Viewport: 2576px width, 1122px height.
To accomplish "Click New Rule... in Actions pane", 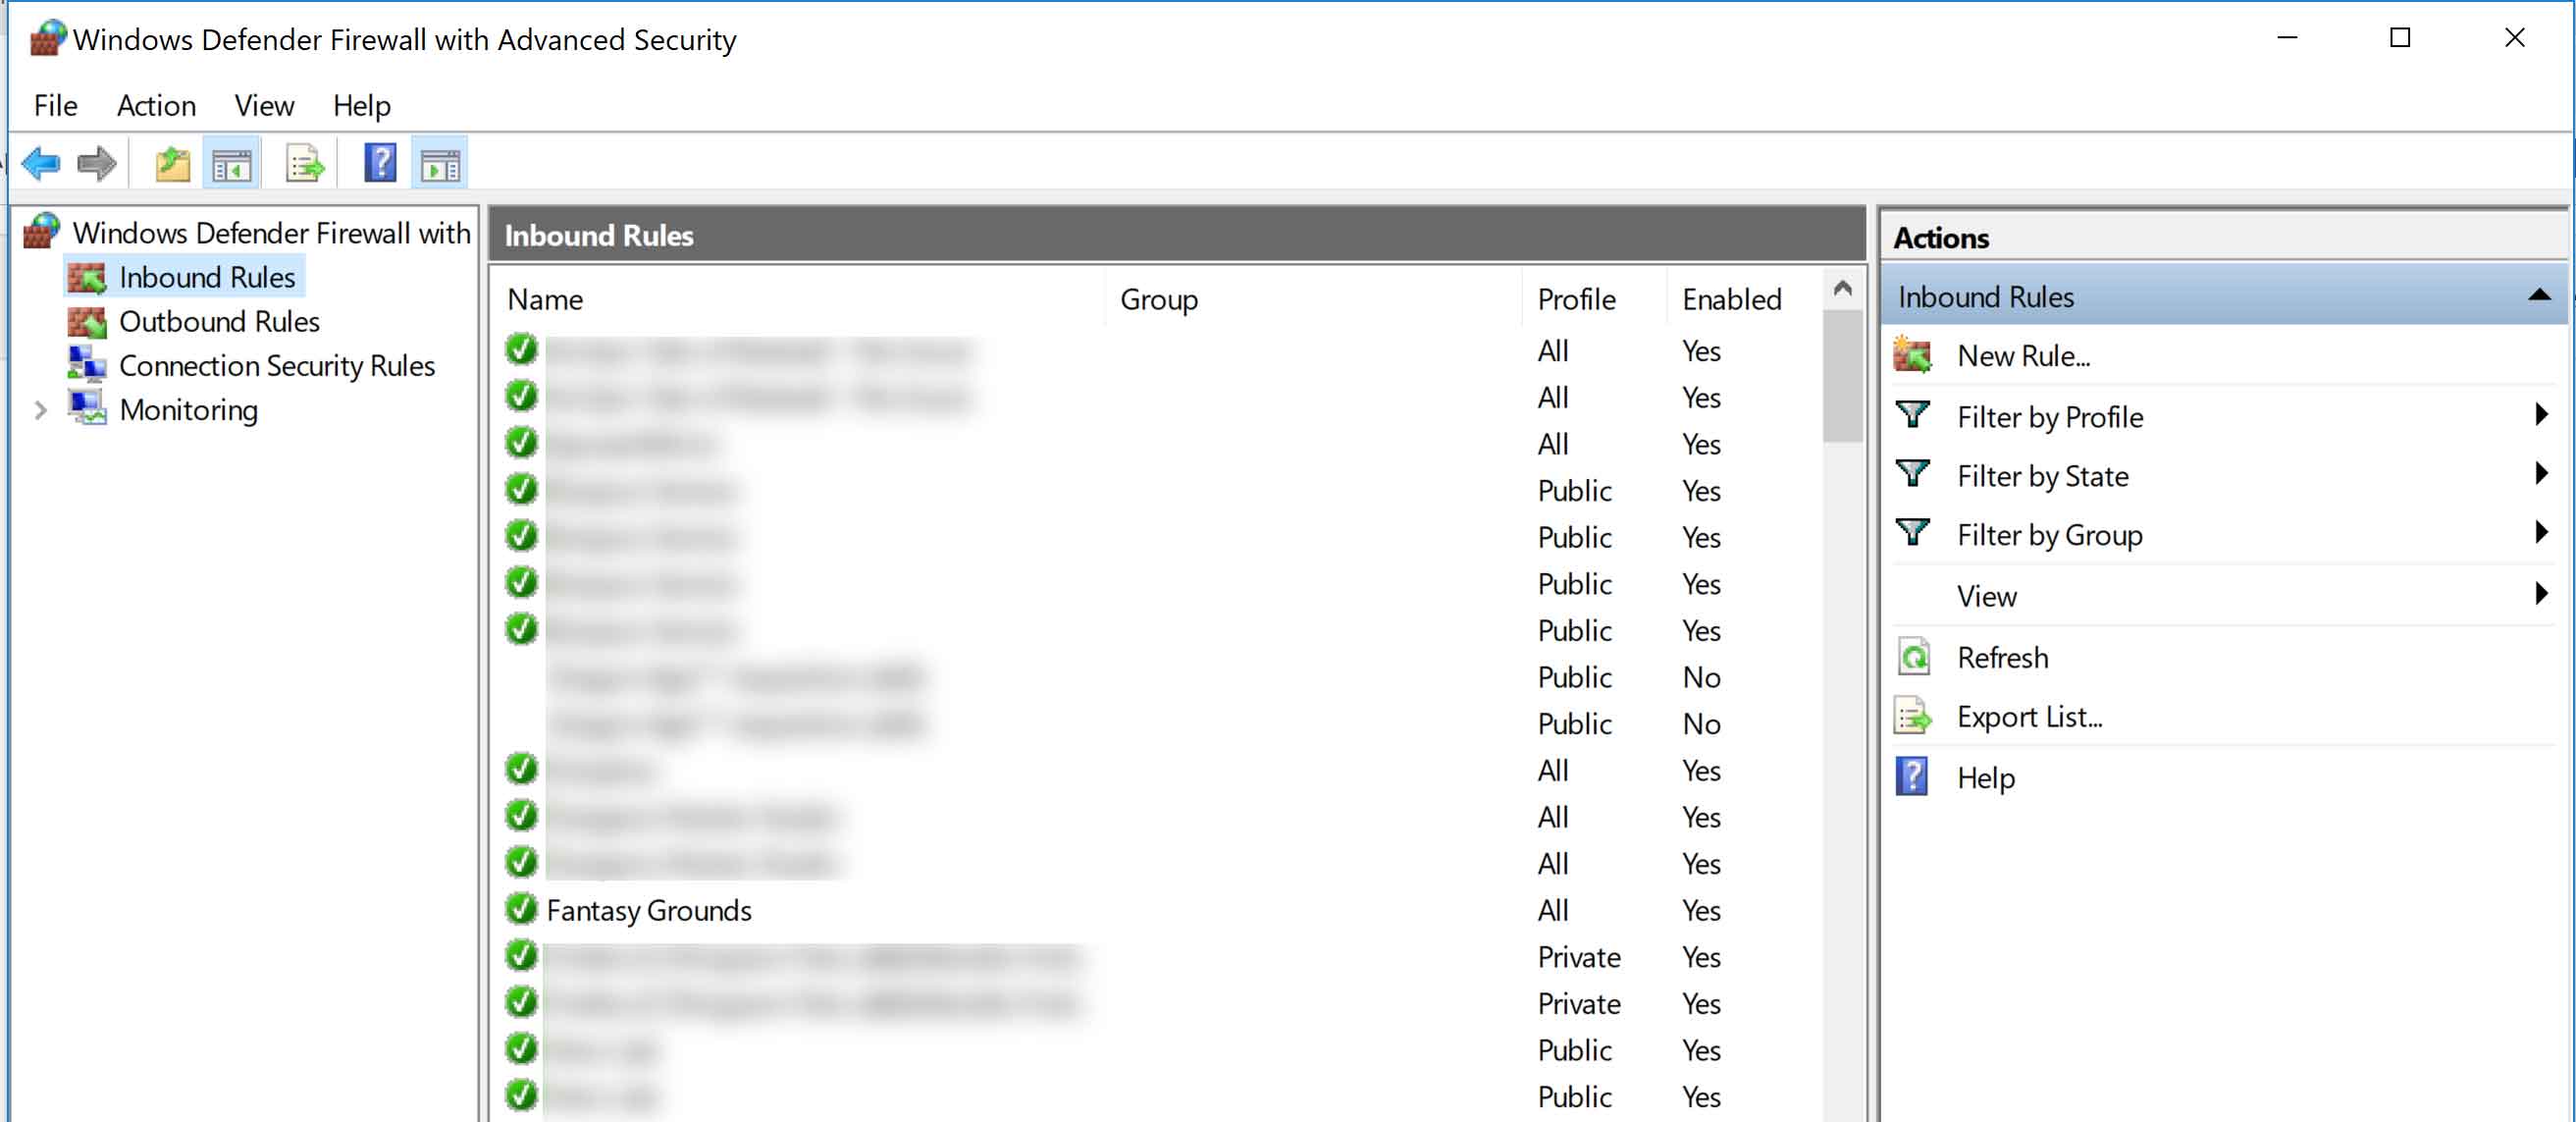I will tap(2023, 355).
